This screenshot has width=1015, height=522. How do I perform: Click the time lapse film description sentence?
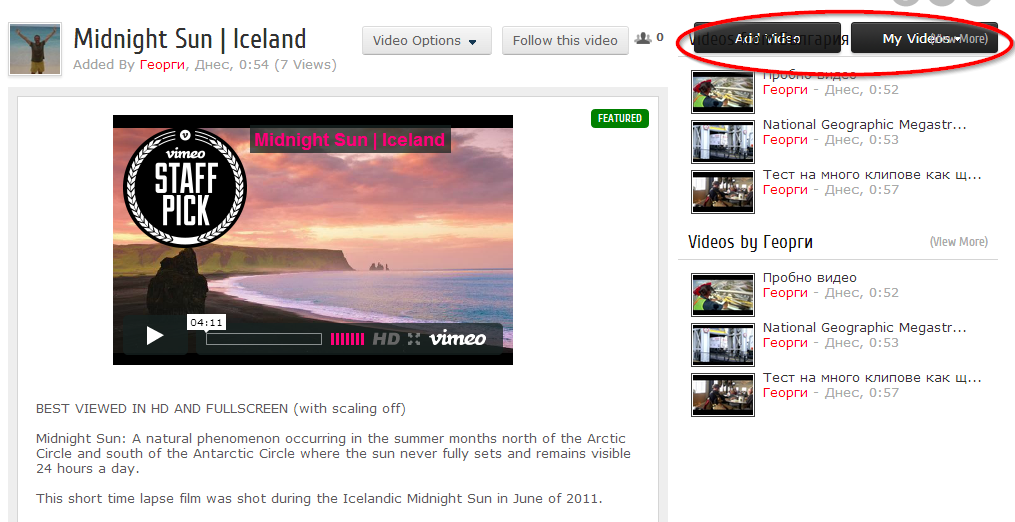point(319,498)
